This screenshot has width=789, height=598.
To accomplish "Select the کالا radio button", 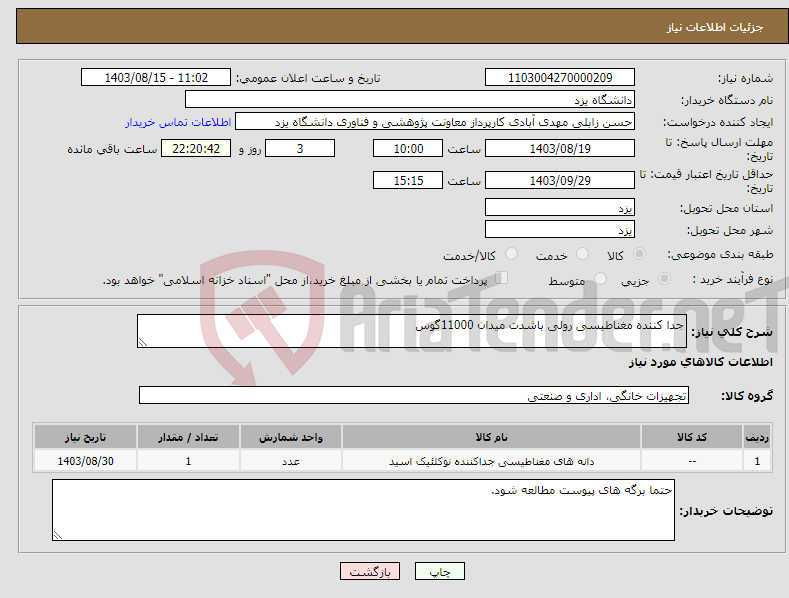I will point(639,254).
